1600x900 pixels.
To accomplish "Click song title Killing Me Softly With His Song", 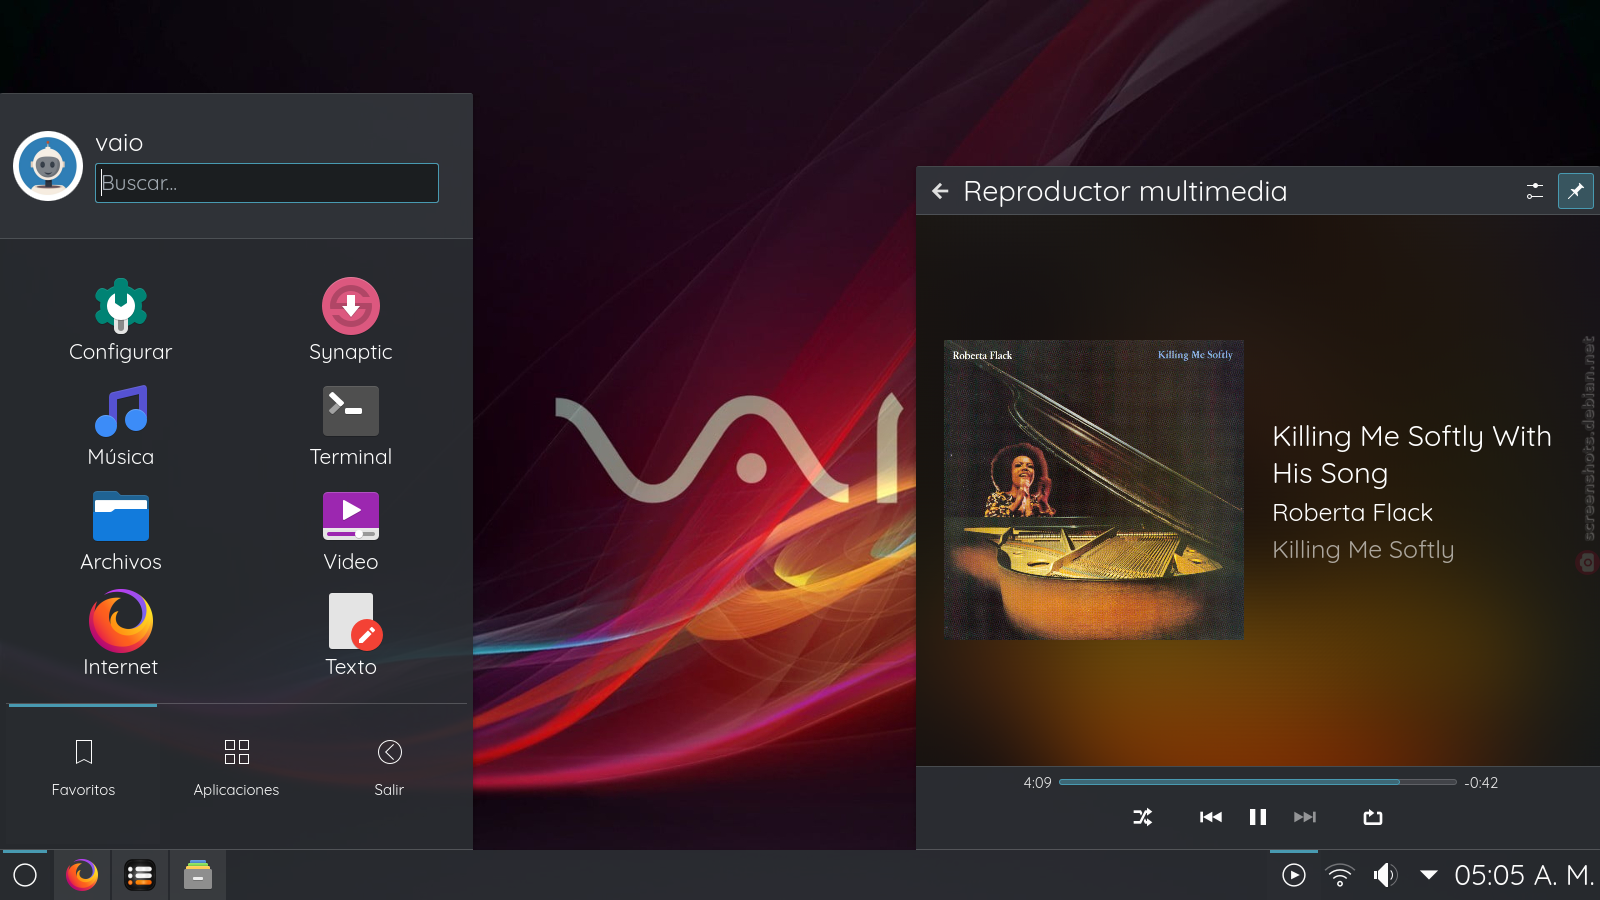I will [1412, 454].
